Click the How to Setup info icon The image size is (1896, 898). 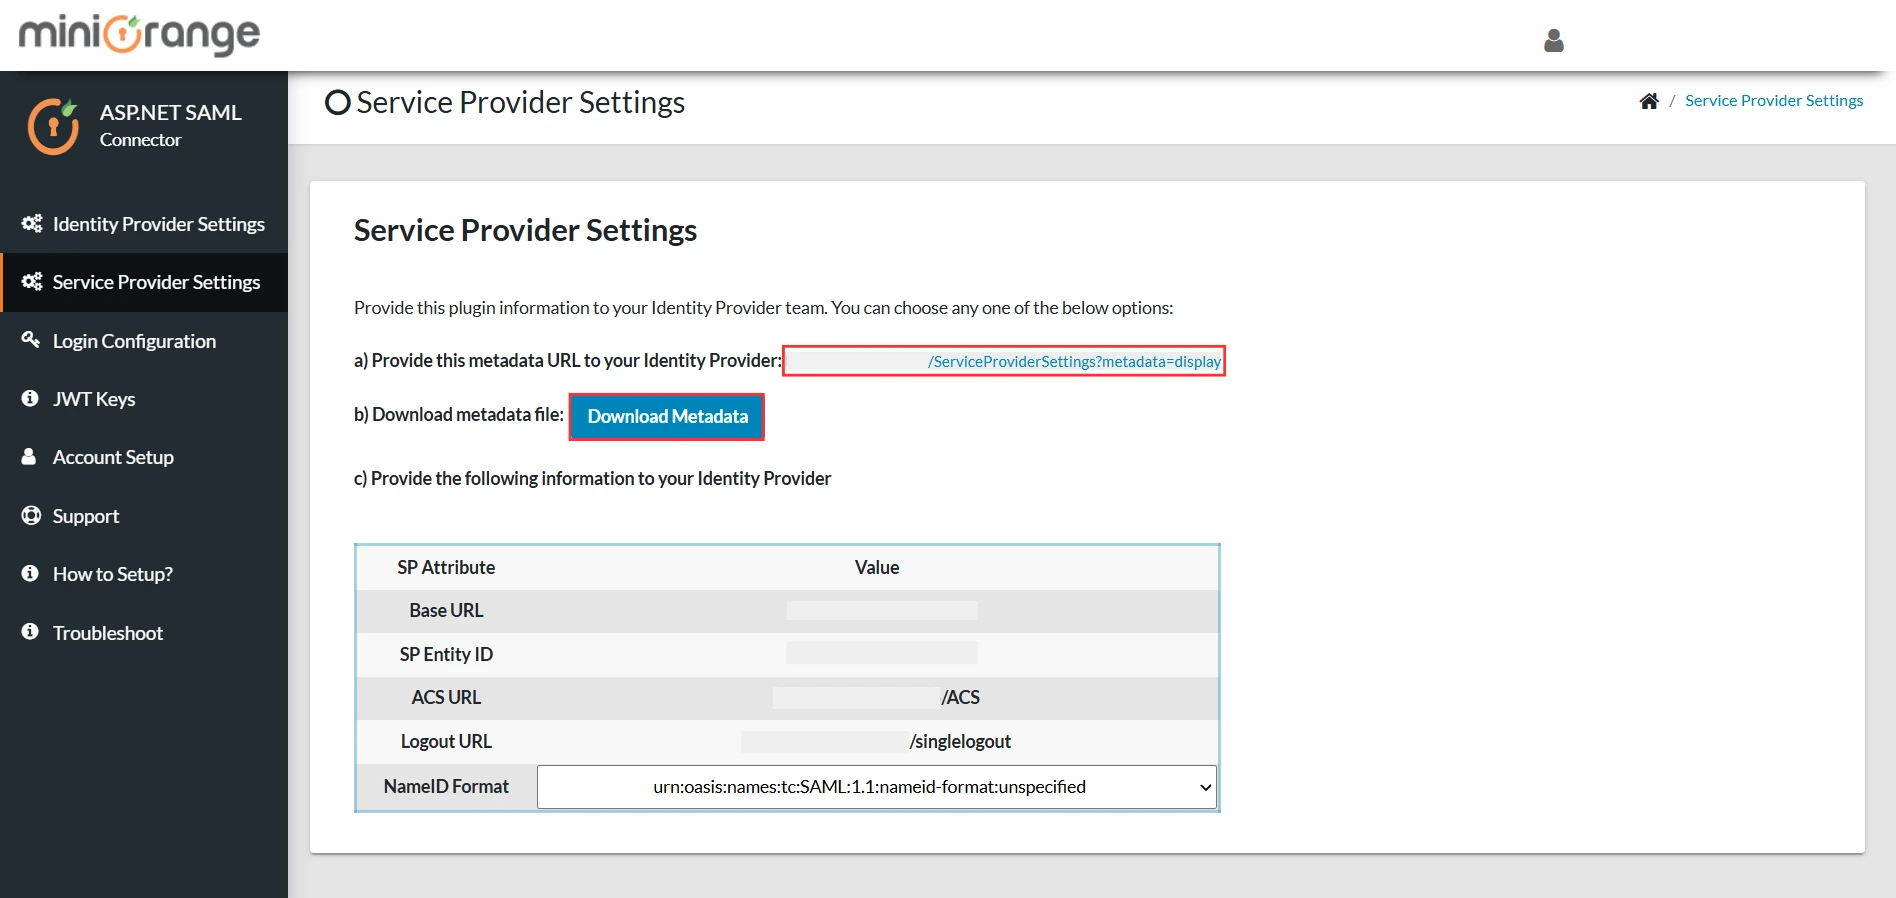(30, 573)
